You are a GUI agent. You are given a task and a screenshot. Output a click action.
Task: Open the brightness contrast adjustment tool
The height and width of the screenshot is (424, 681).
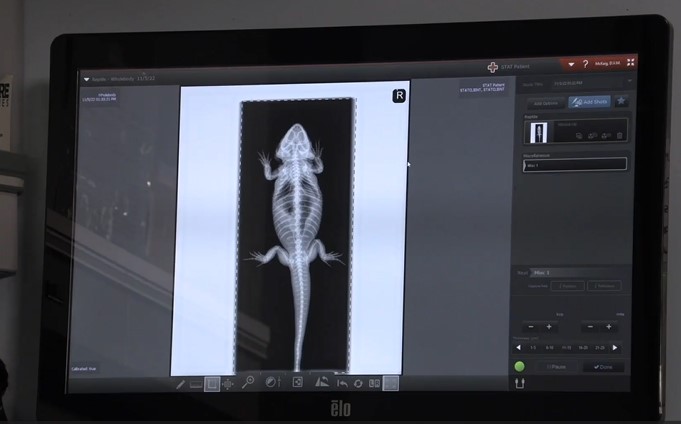(272, 382)
